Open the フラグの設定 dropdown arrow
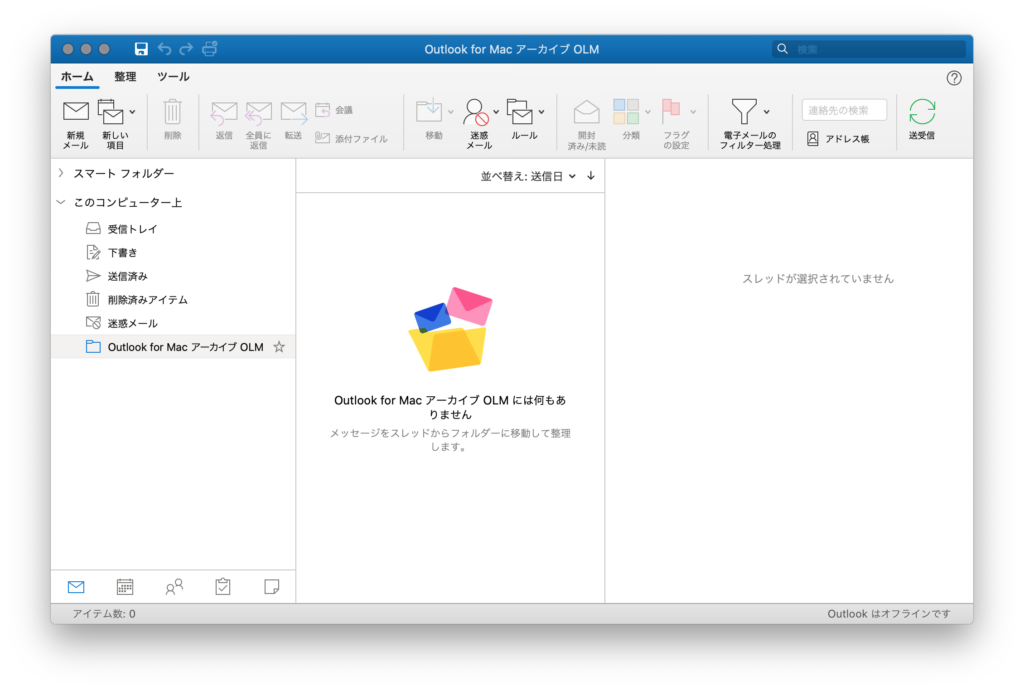Screen dimensions: 1024x691 pos(693,112)
